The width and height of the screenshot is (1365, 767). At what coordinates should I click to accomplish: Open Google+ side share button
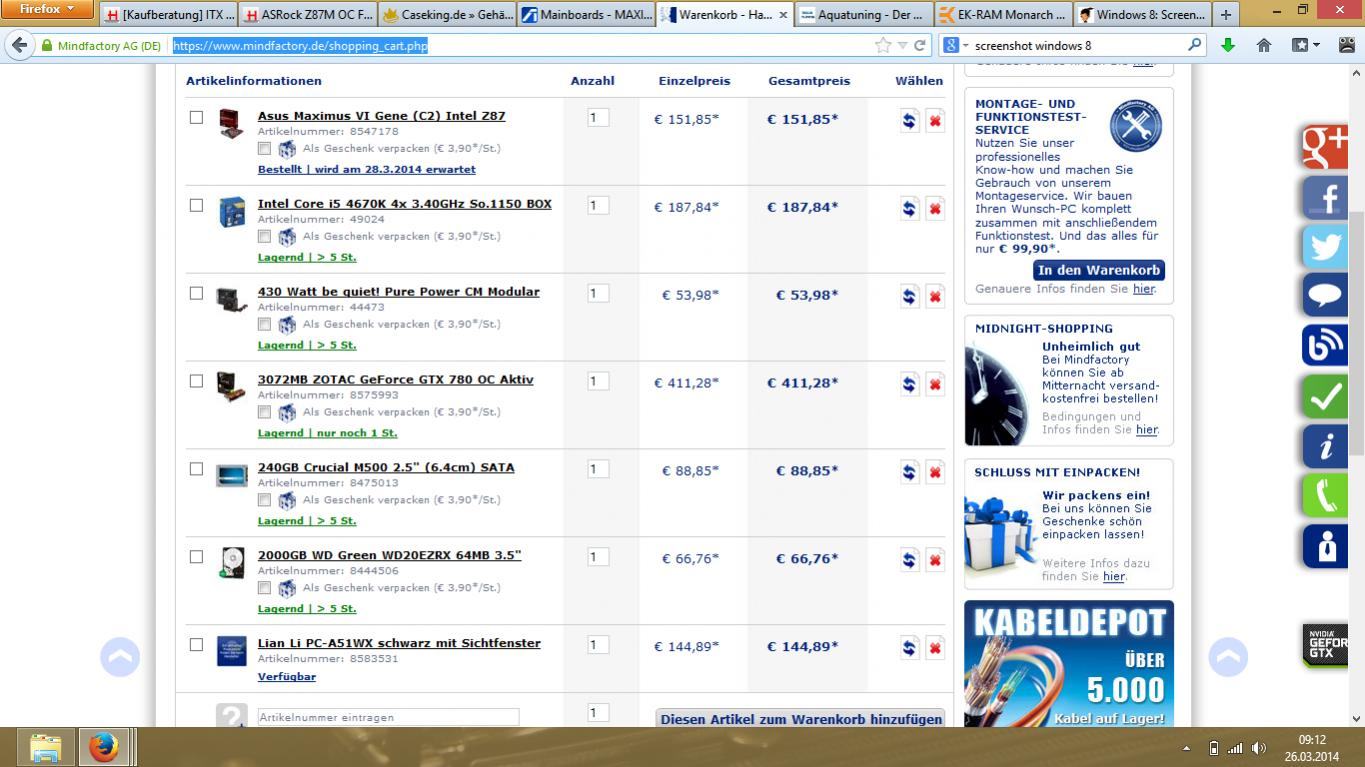[1325, 146]
